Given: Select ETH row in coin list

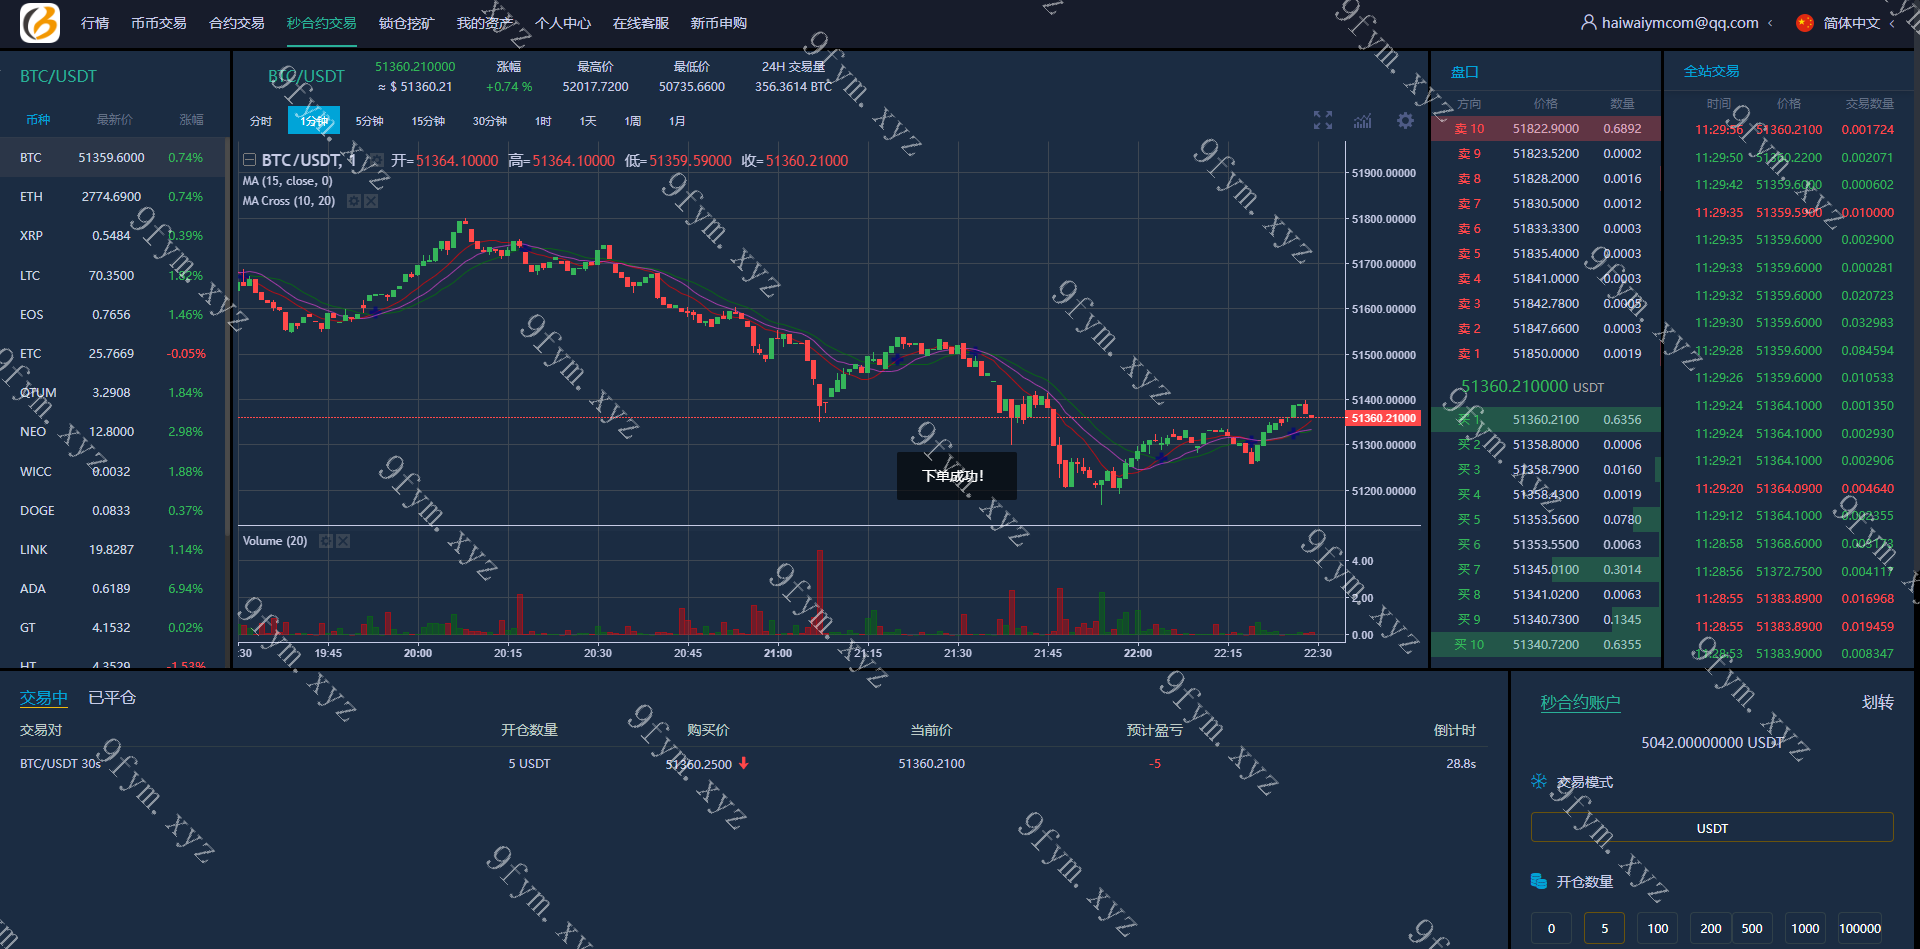Looking at the screenshot, I should (x=112, y=197).
